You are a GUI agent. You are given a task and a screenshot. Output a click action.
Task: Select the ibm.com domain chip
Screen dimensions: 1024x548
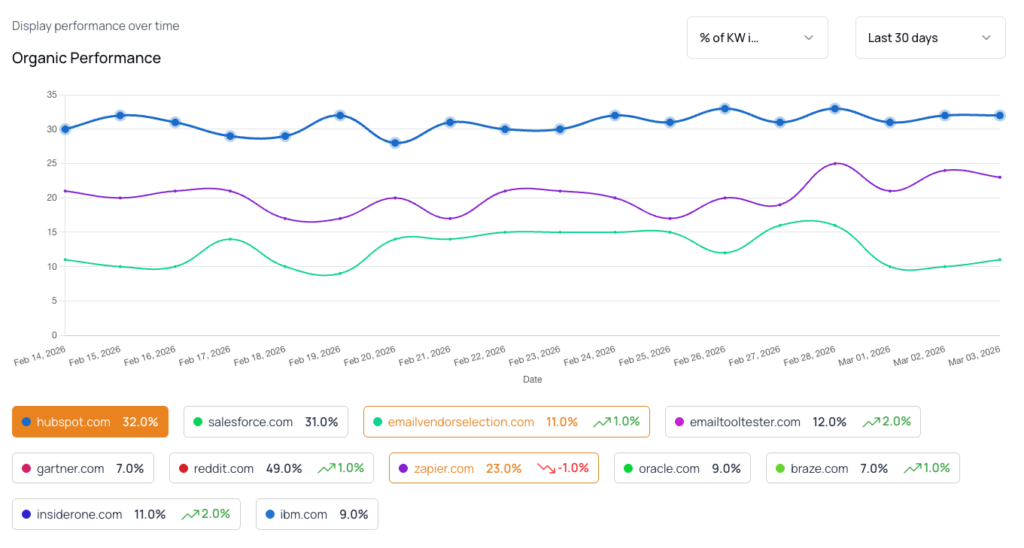(317, 514)
